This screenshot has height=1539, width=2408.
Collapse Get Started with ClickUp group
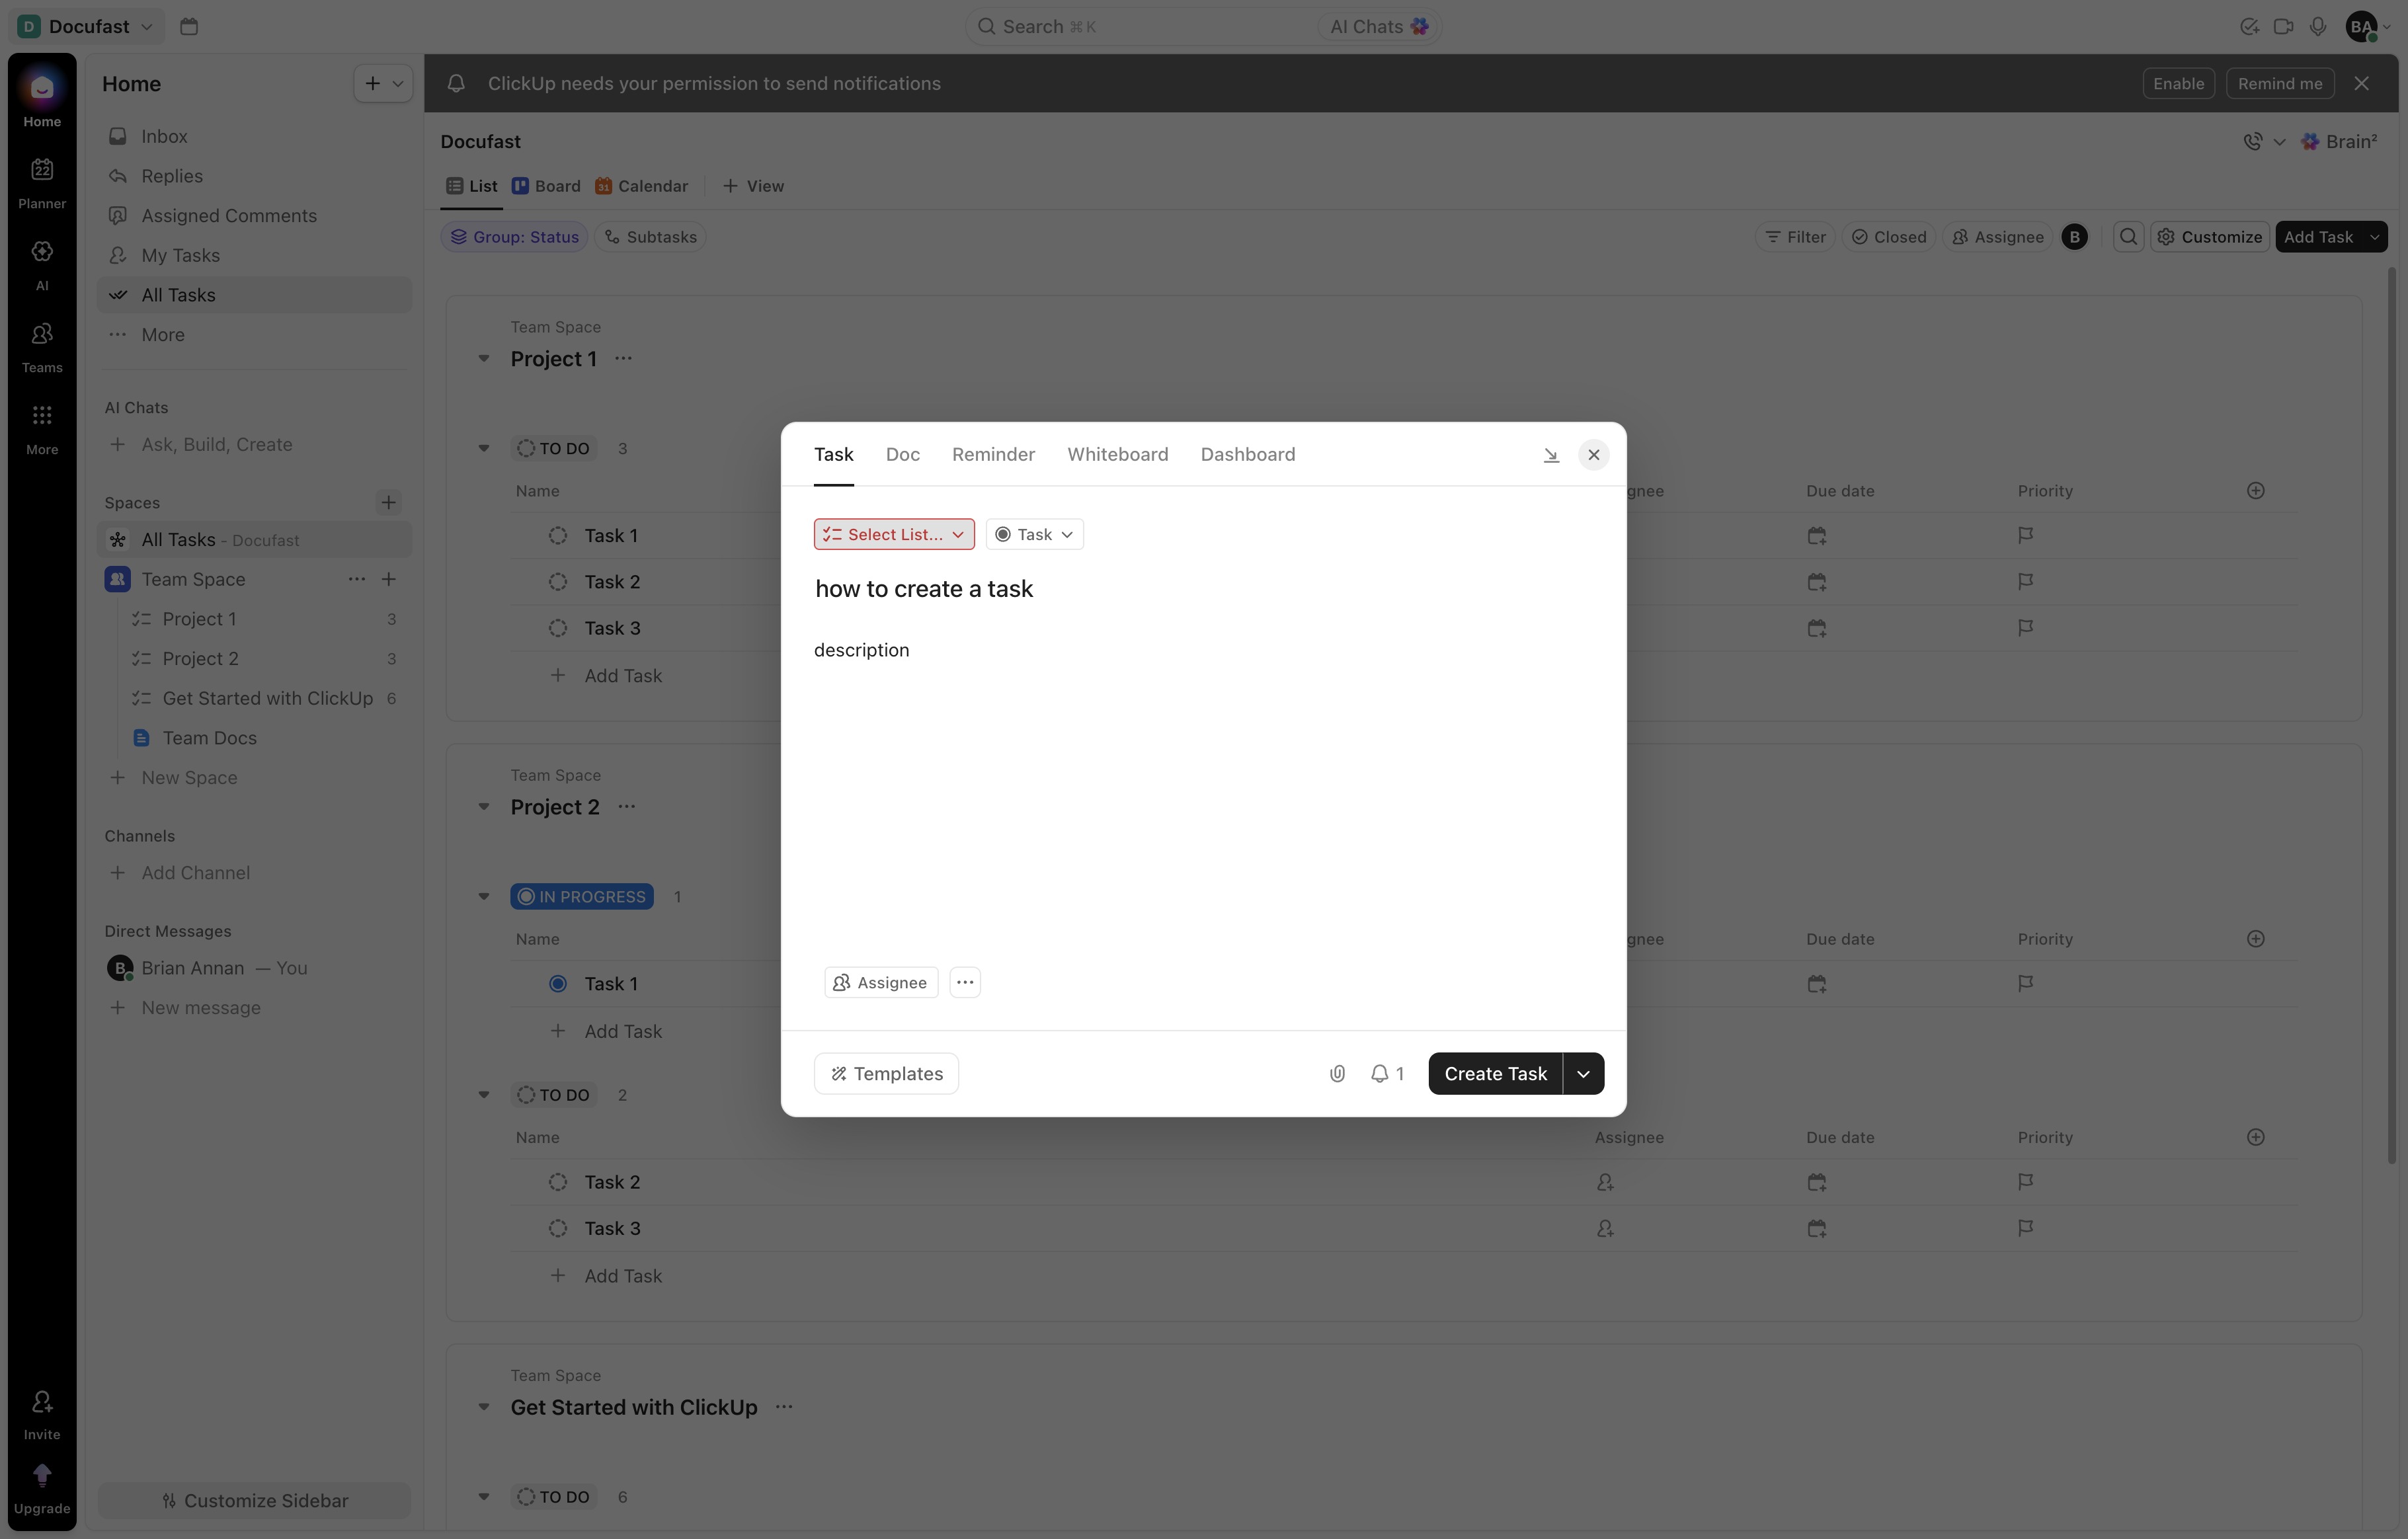(x=484, y=1407)
